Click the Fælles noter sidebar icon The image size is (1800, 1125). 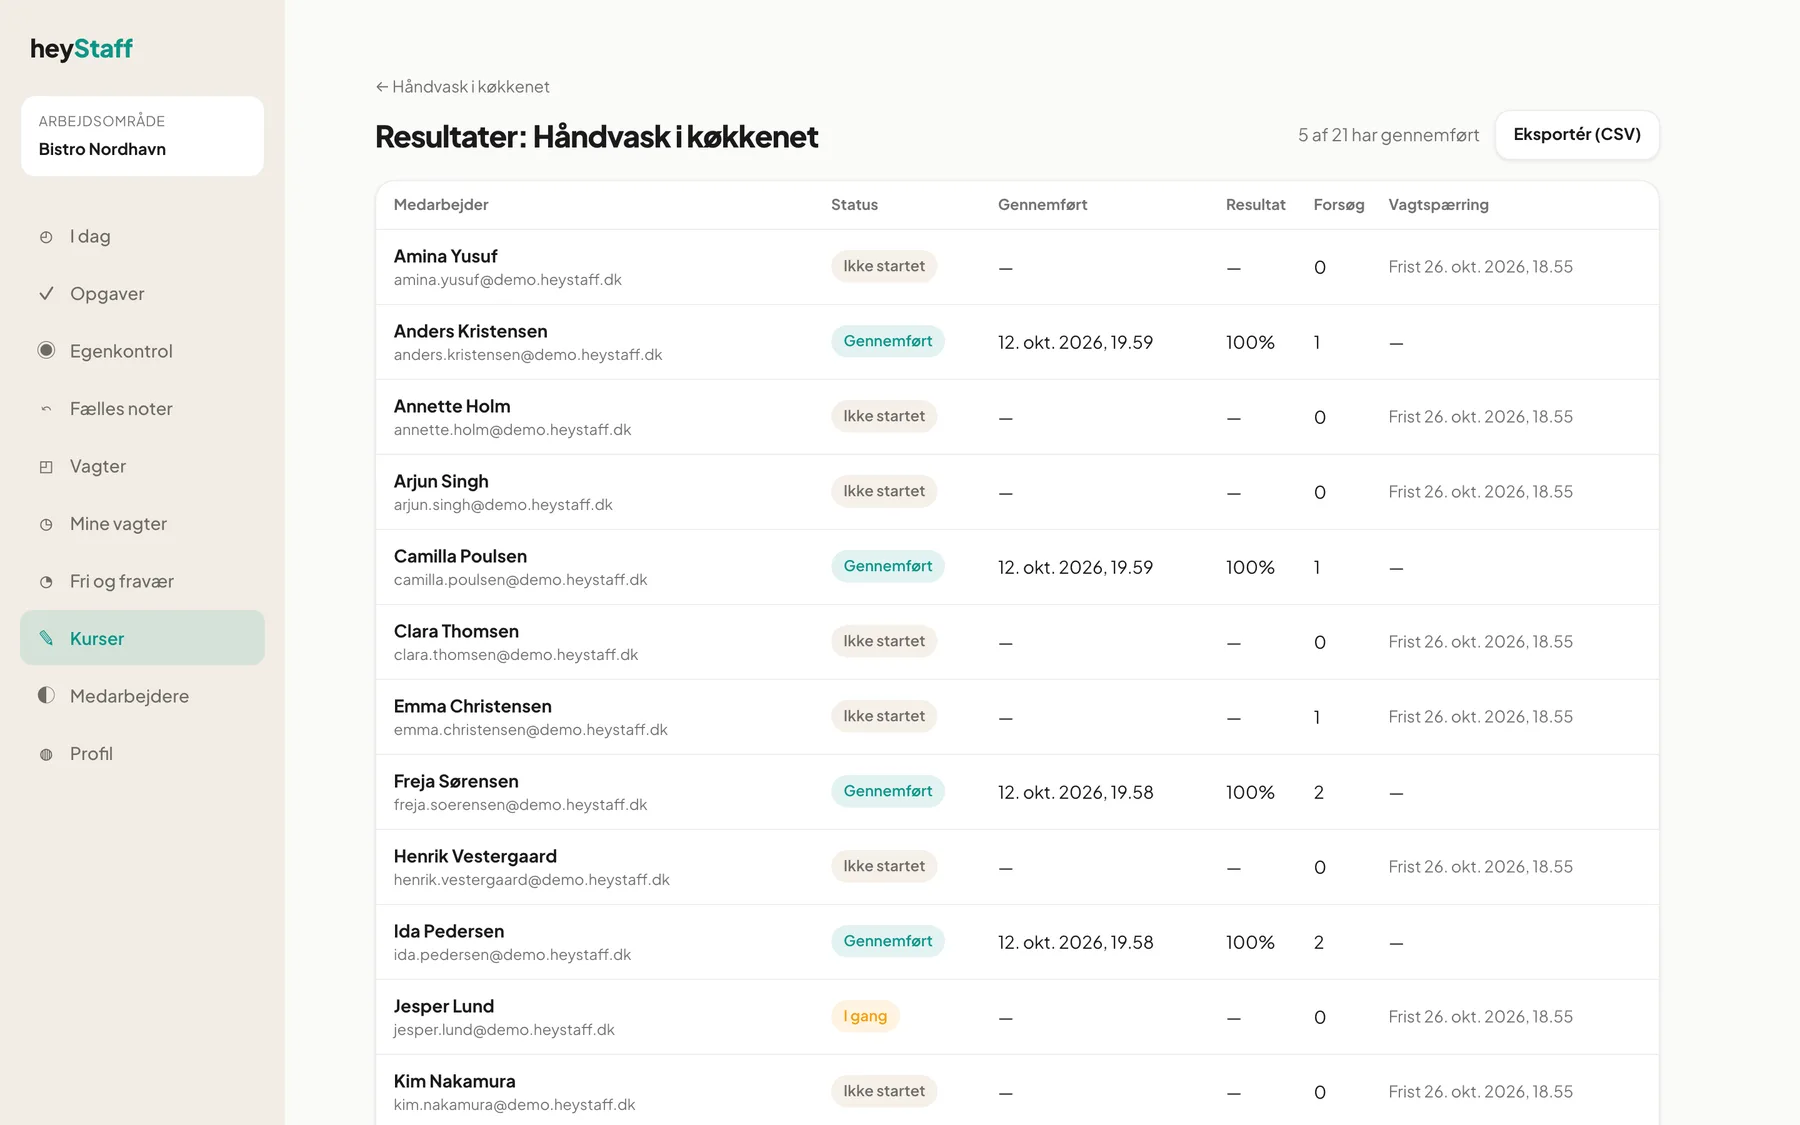46,409
